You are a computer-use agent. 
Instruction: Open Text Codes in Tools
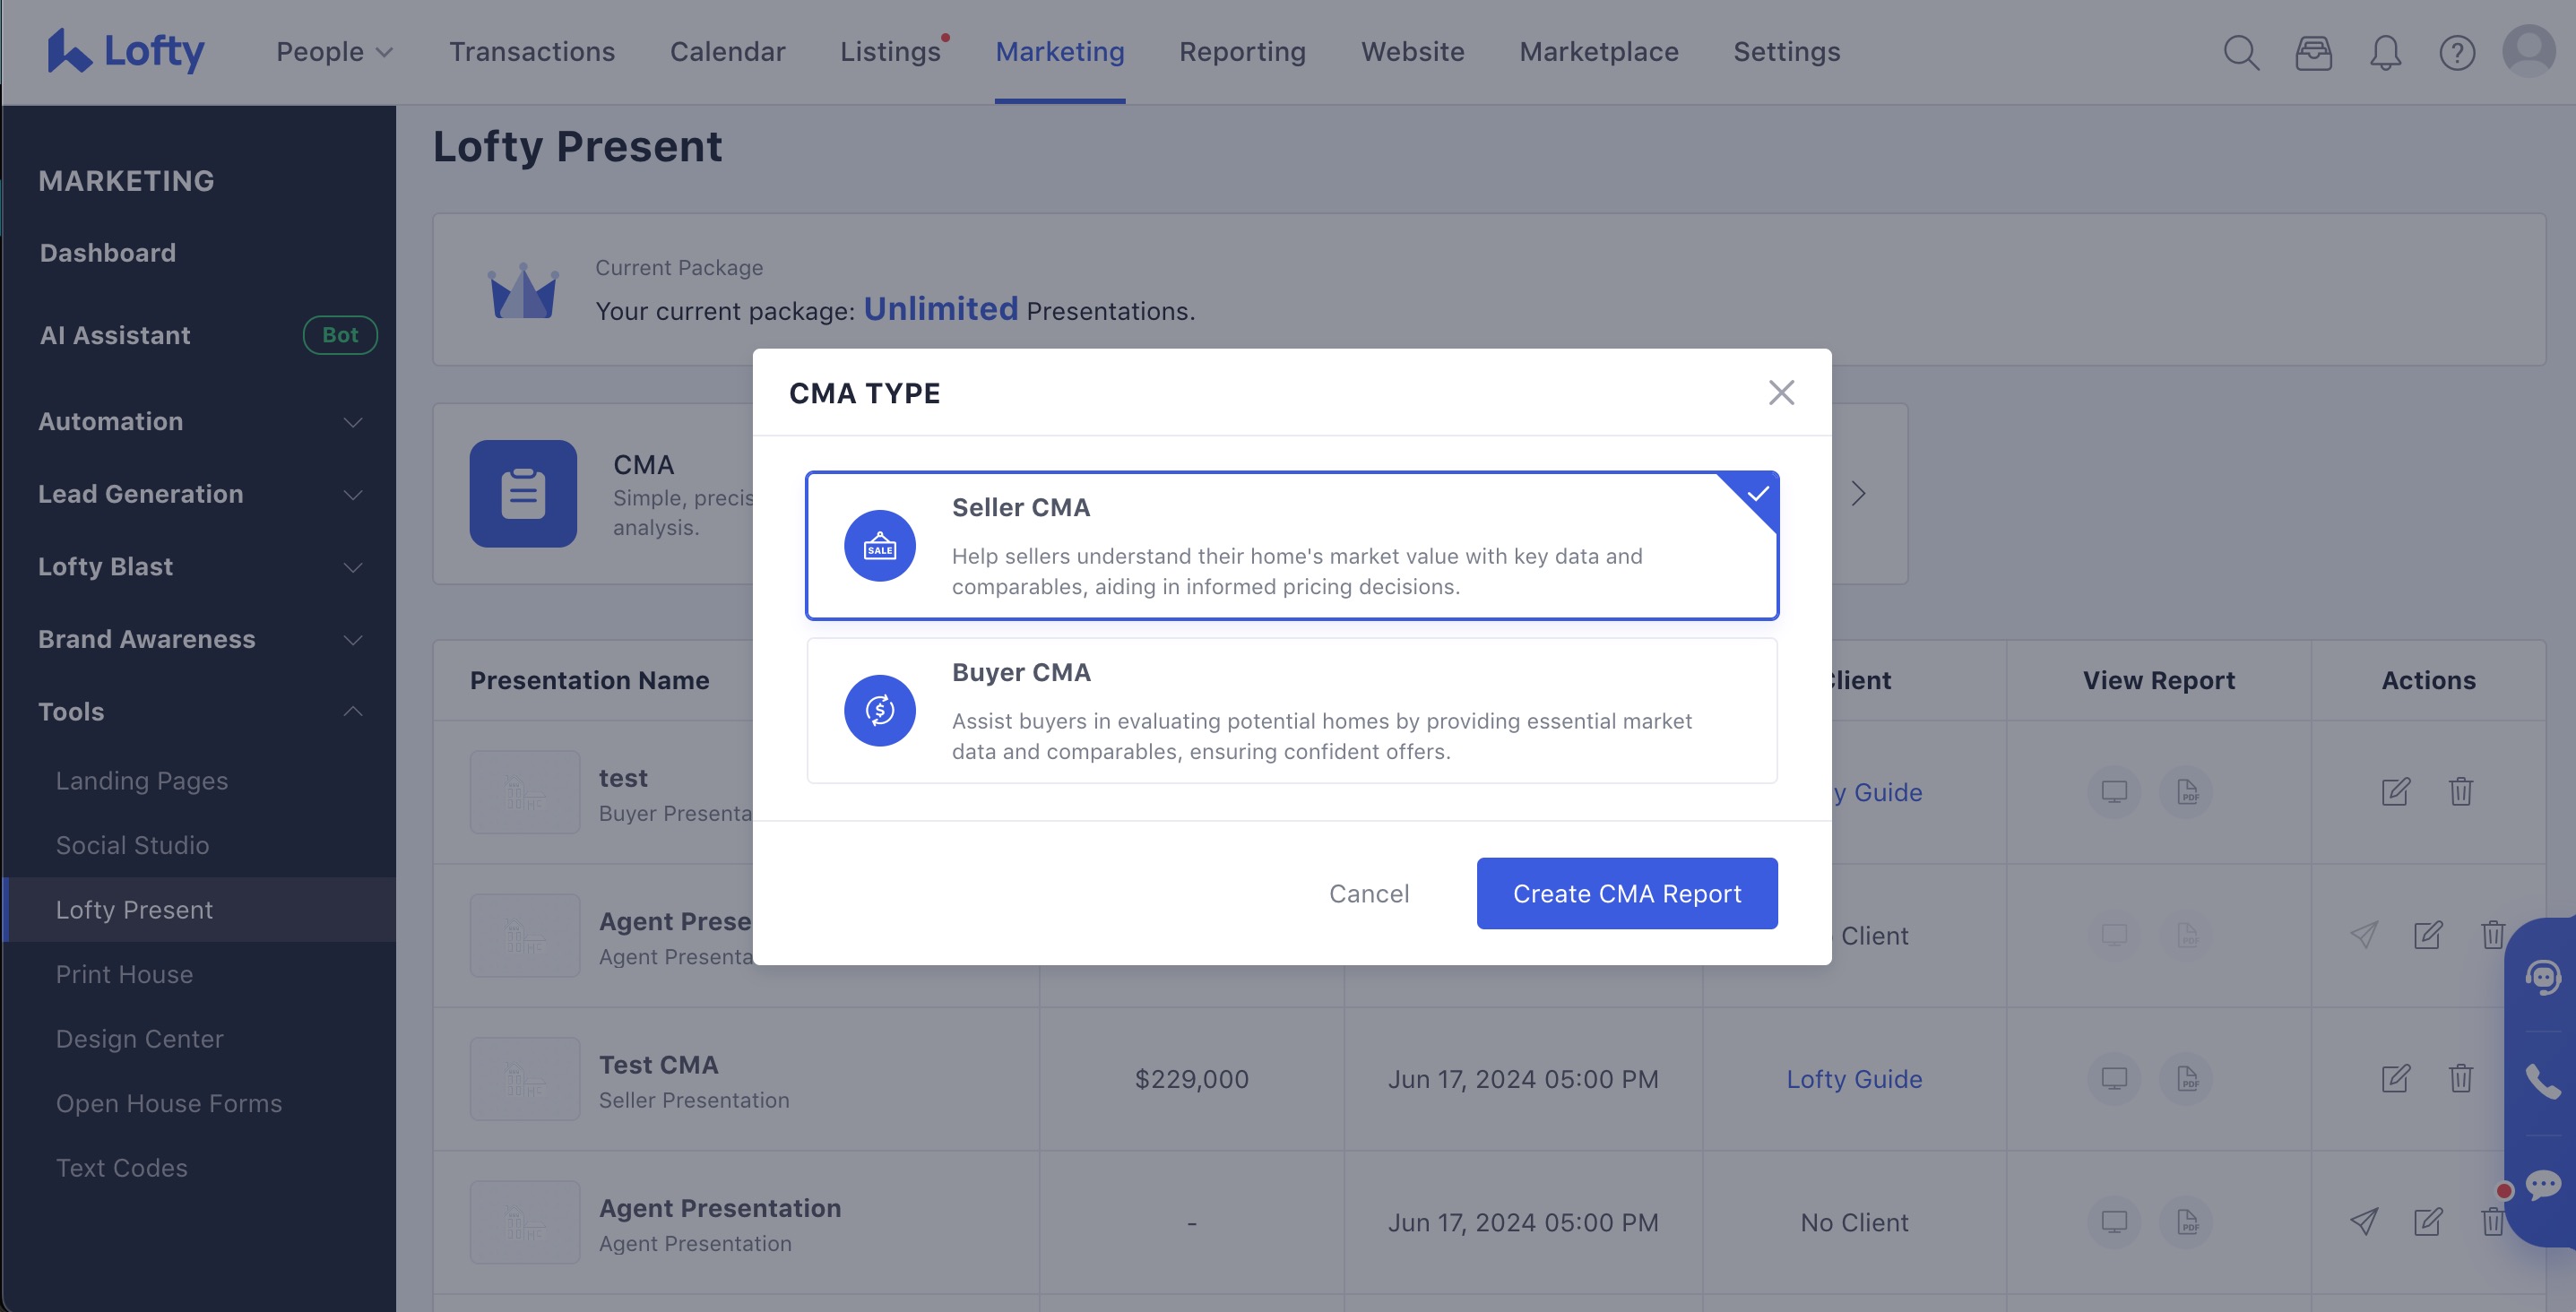coord(121,1168)
